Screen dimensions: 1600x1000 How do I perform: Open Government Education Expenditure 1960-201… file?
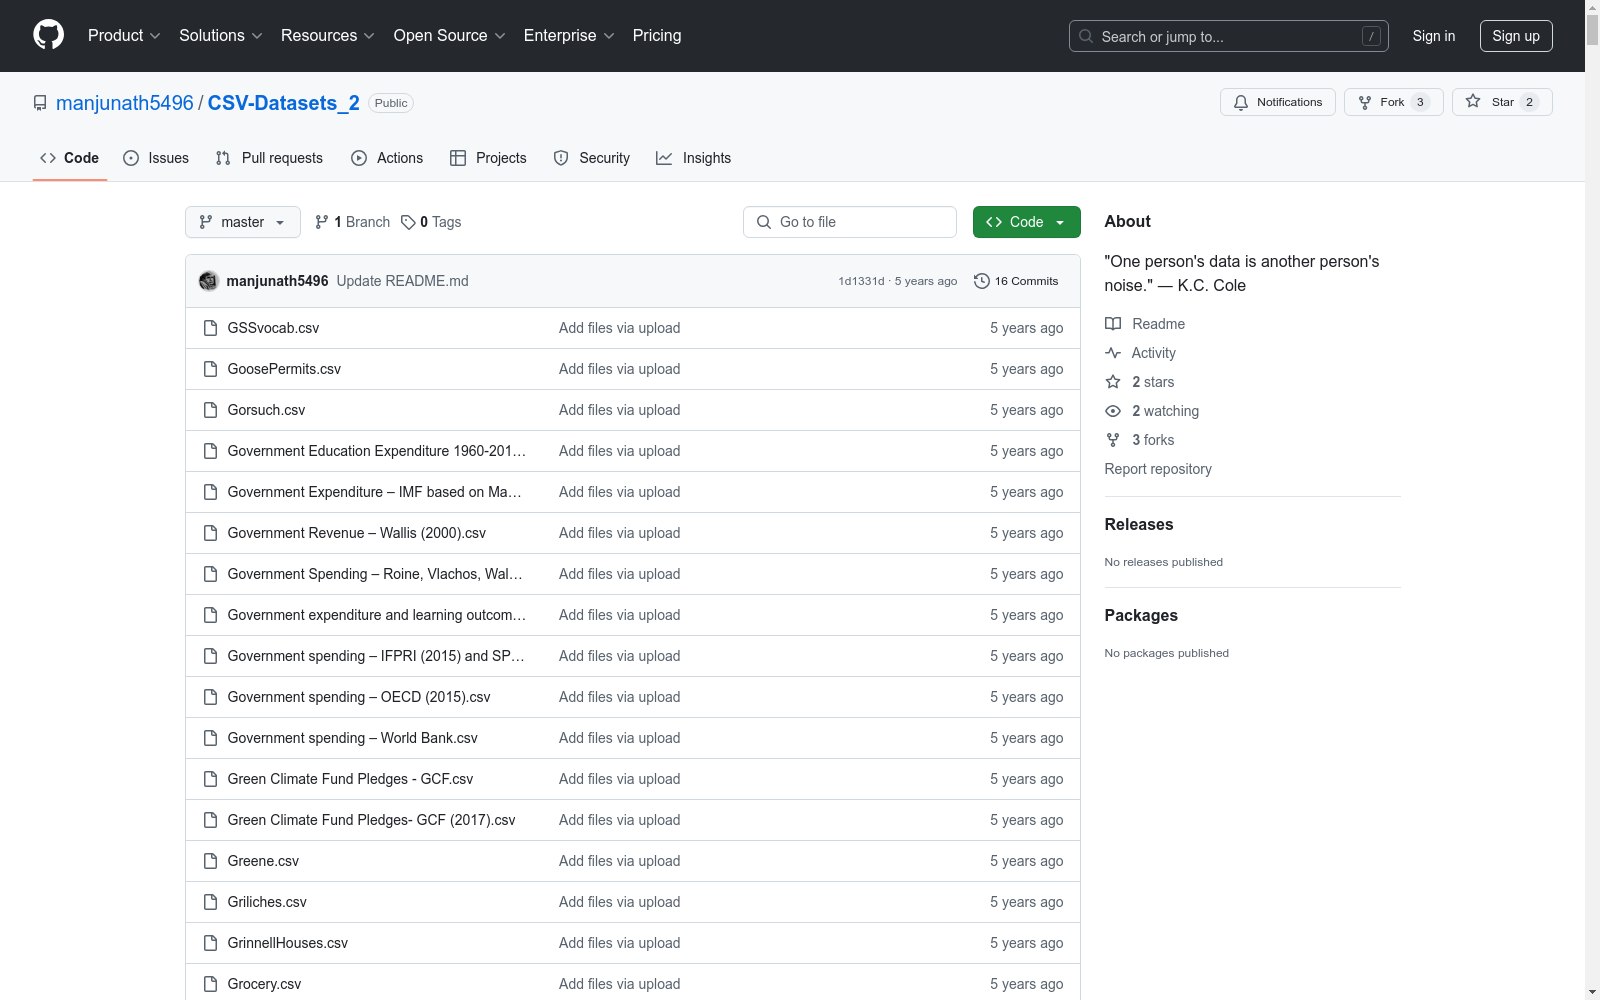pos(377,451)
